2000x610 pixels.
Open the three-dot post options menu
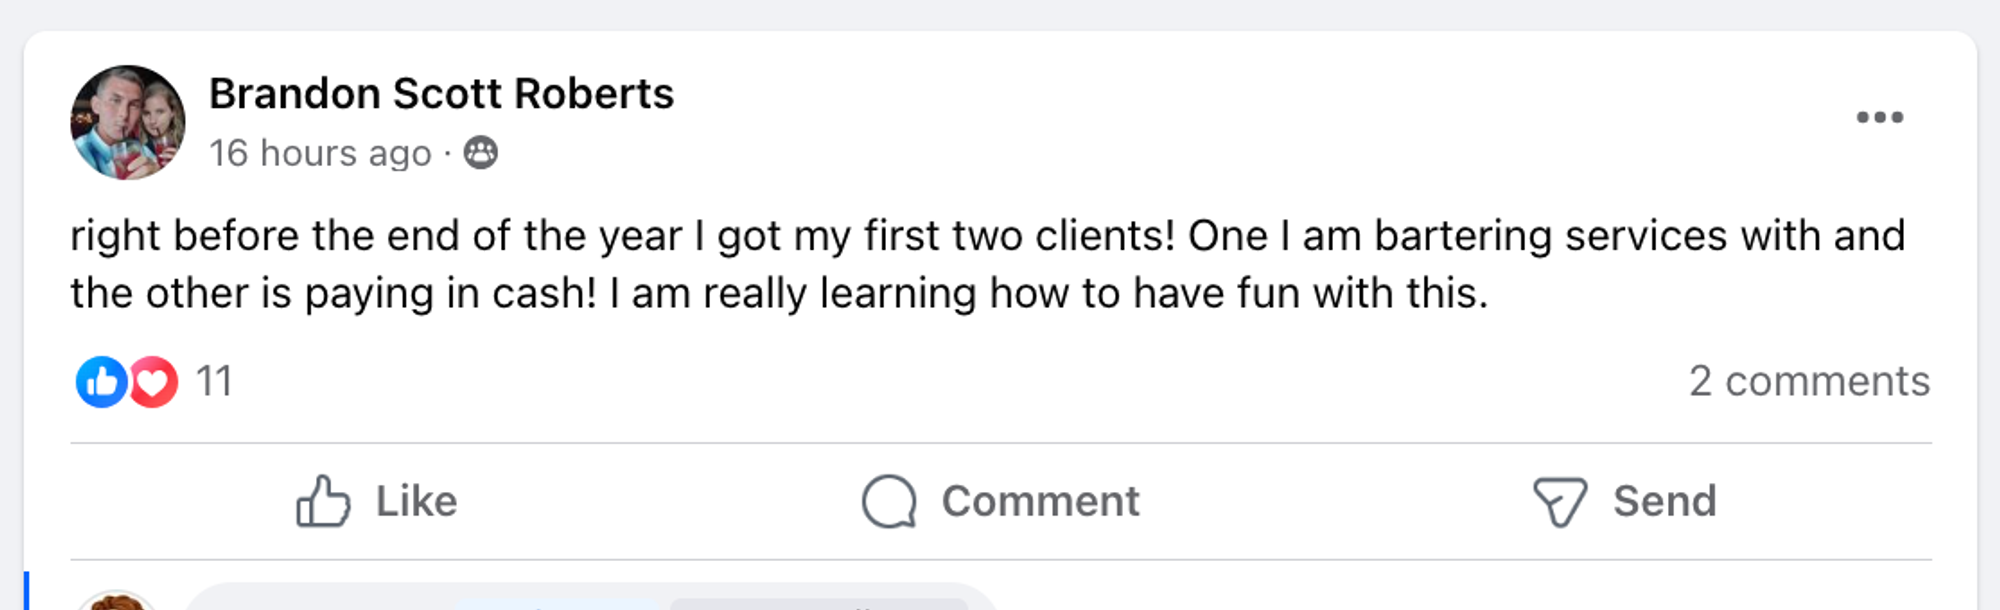[x=1879, y=117]
